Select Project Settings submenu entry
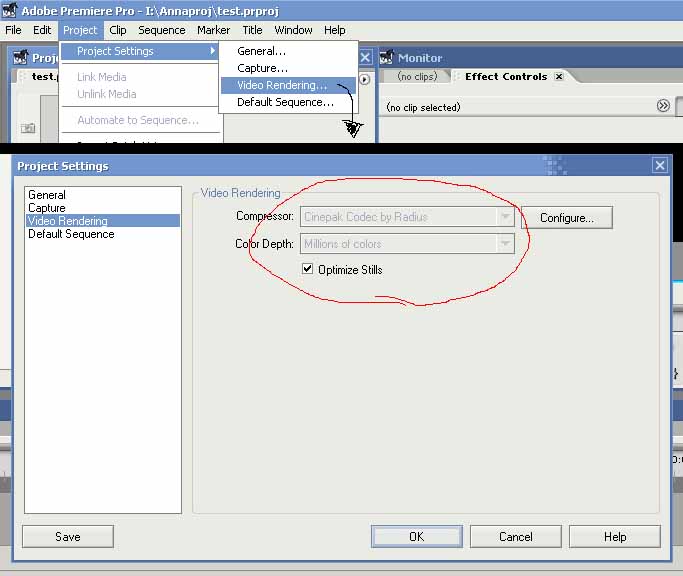 tap(139, 51)
